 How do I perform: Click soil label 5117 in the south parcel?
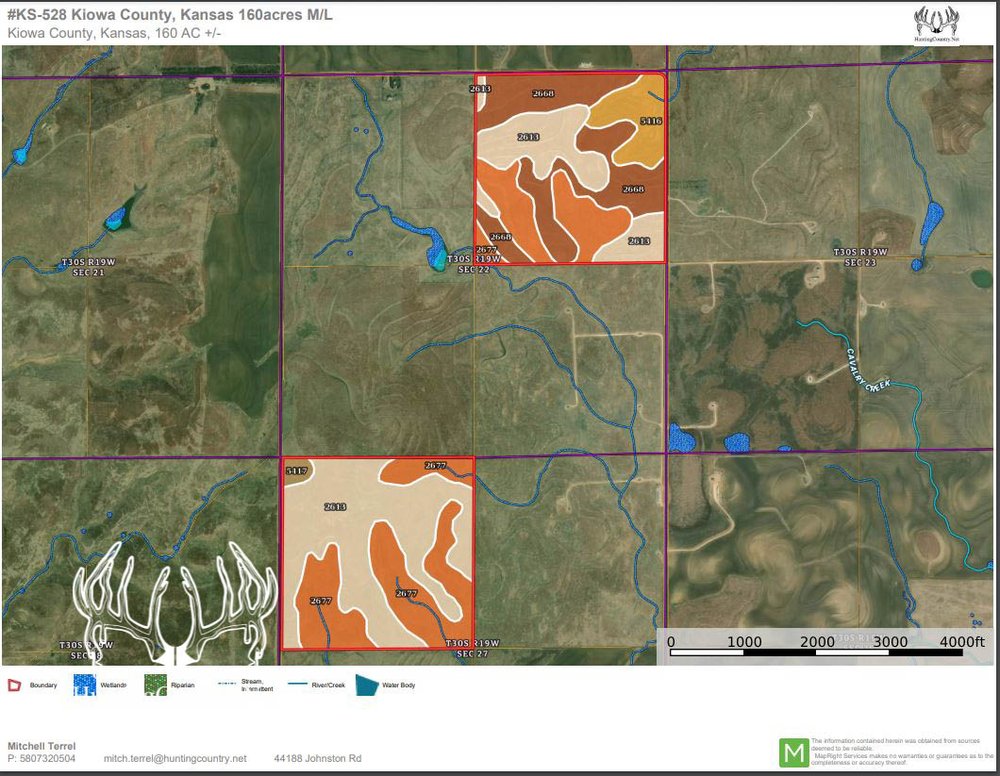pyautogui.click(x=296, y=470)
